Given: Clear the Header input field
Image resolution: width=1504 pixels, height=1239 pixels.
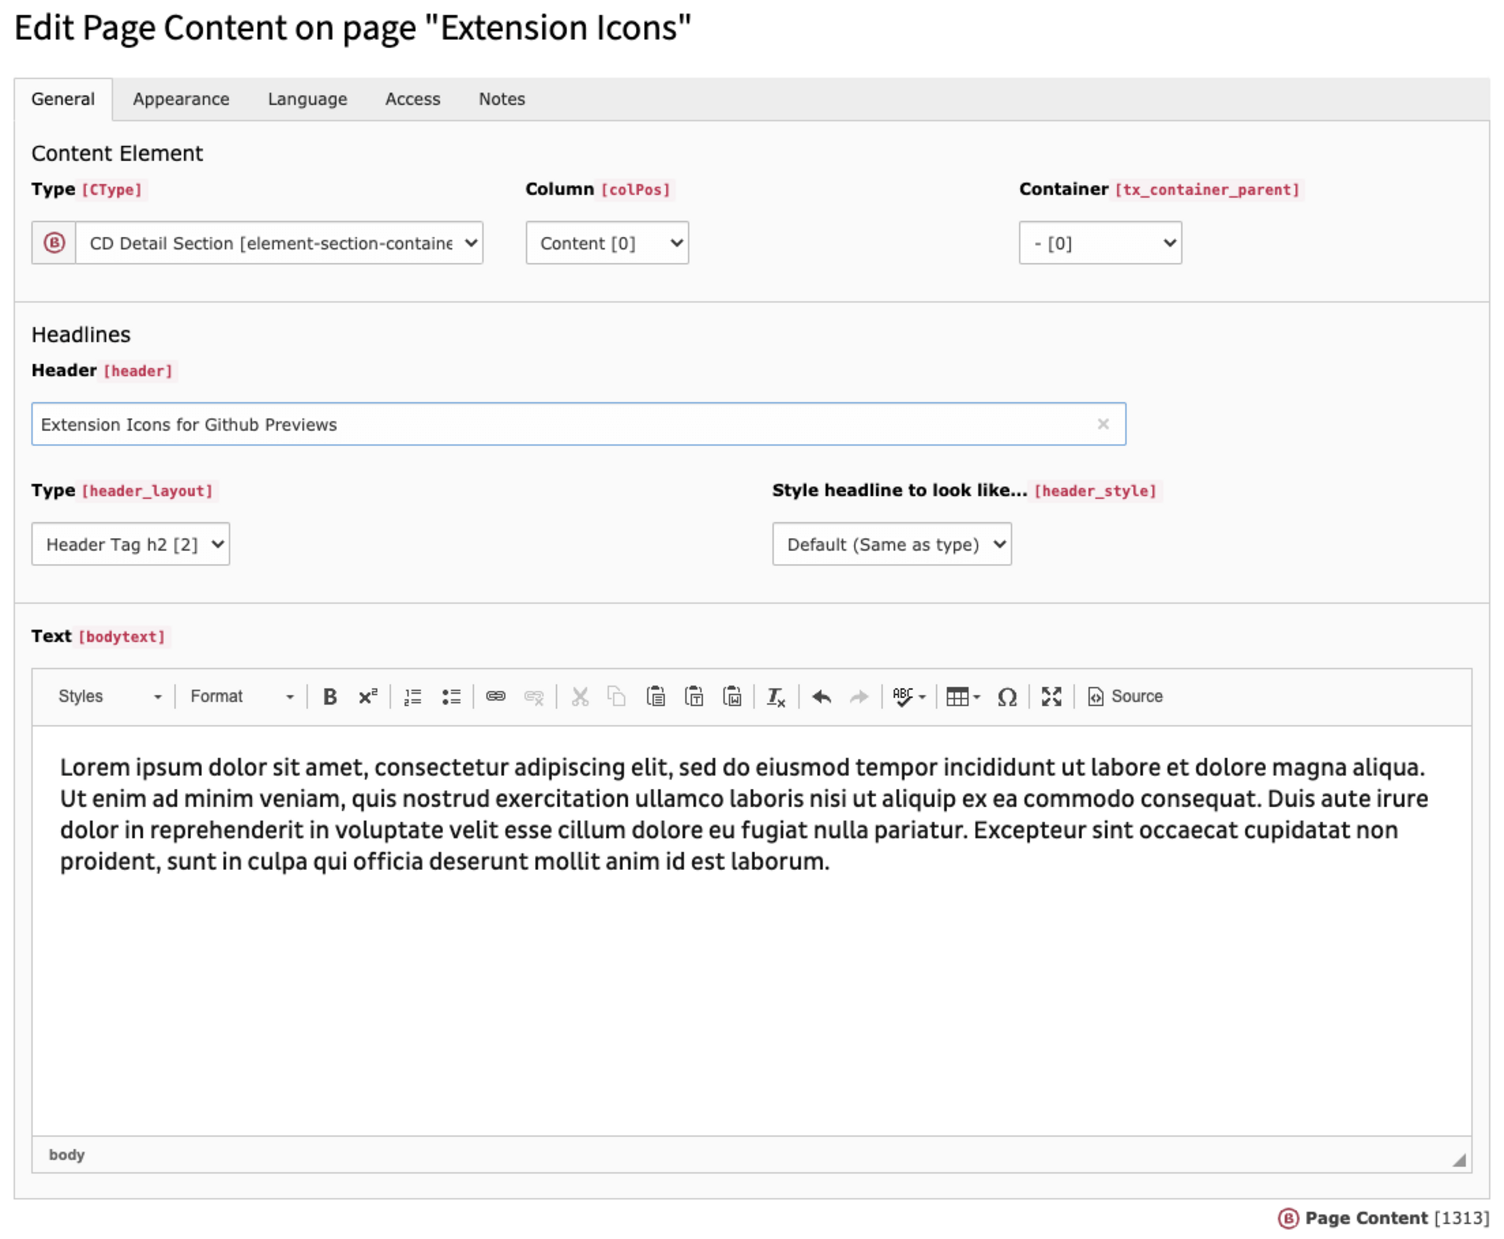Looking at the screenshot, I should [1104, 424].
